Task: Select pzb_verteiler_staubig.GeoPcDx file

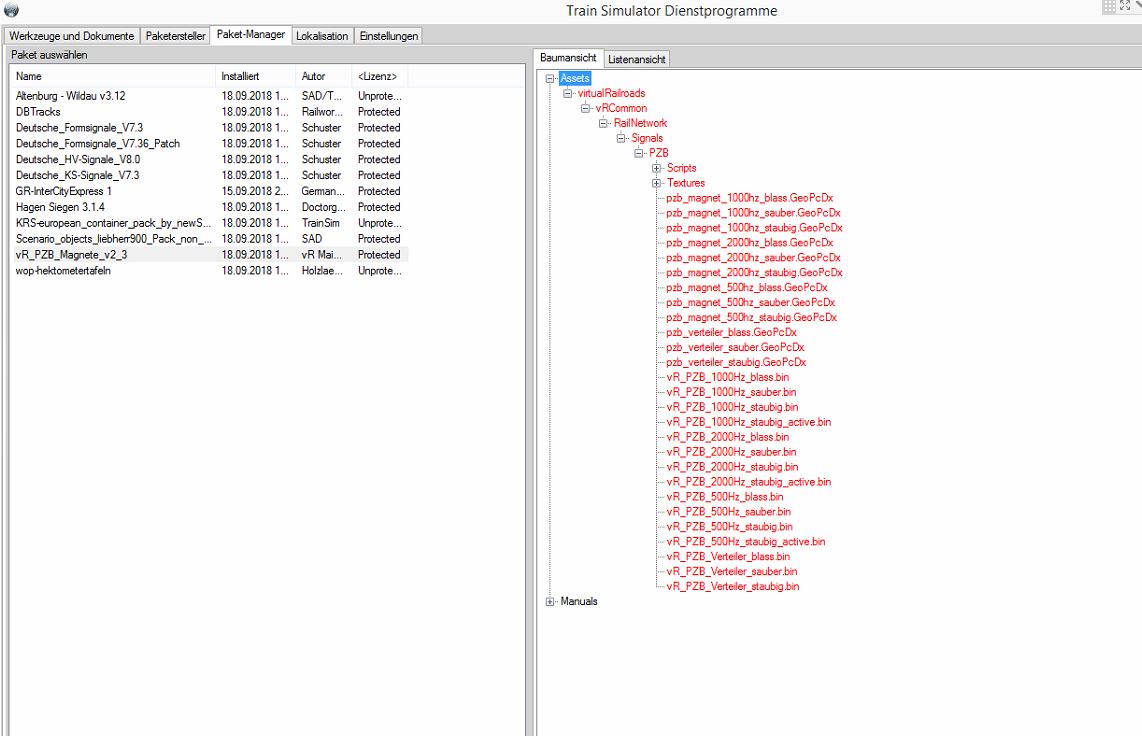Action: click(x=736, y=363)
